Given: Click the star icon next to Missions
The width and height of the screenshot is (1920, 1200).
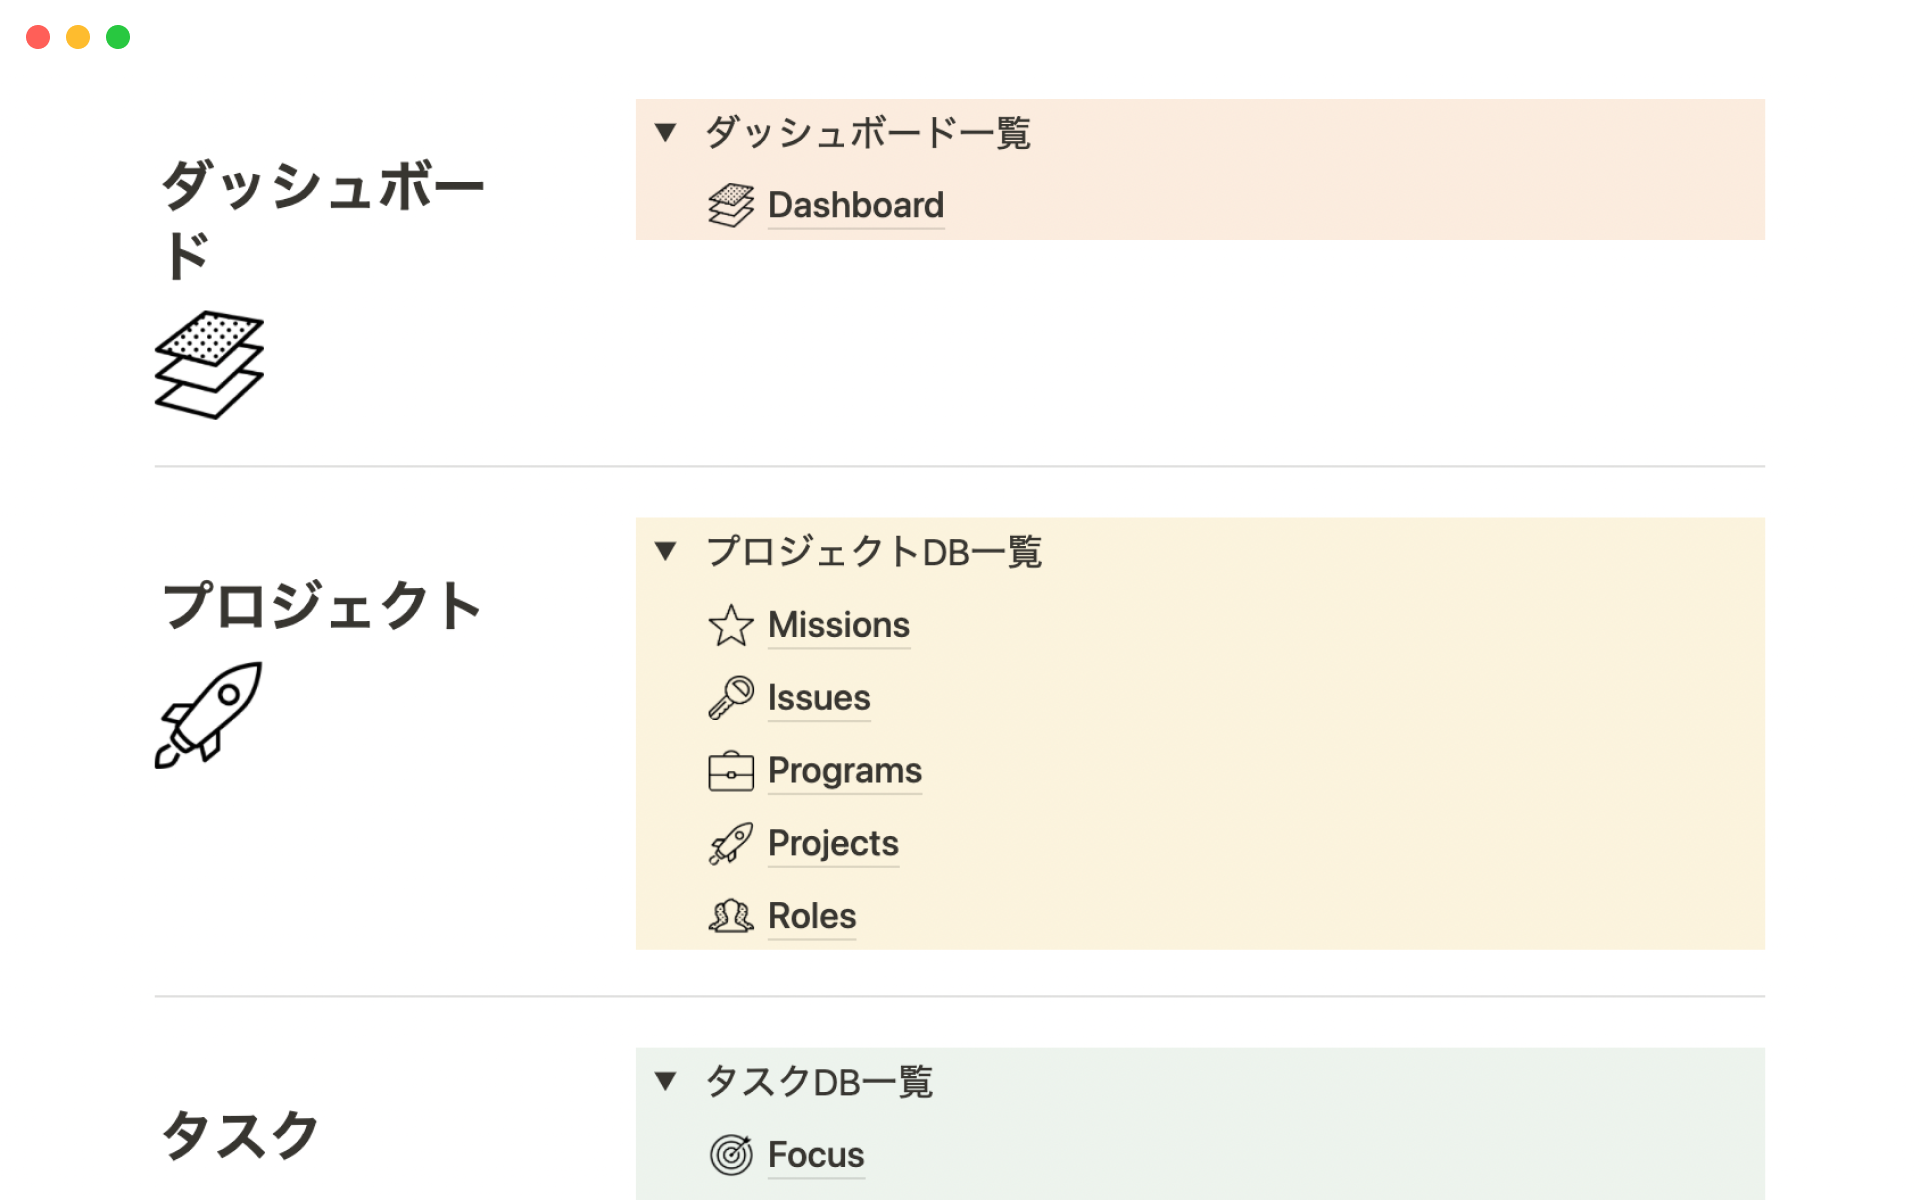Looking at the screenshot, I should pyautogui.click(x=731, y=625).
